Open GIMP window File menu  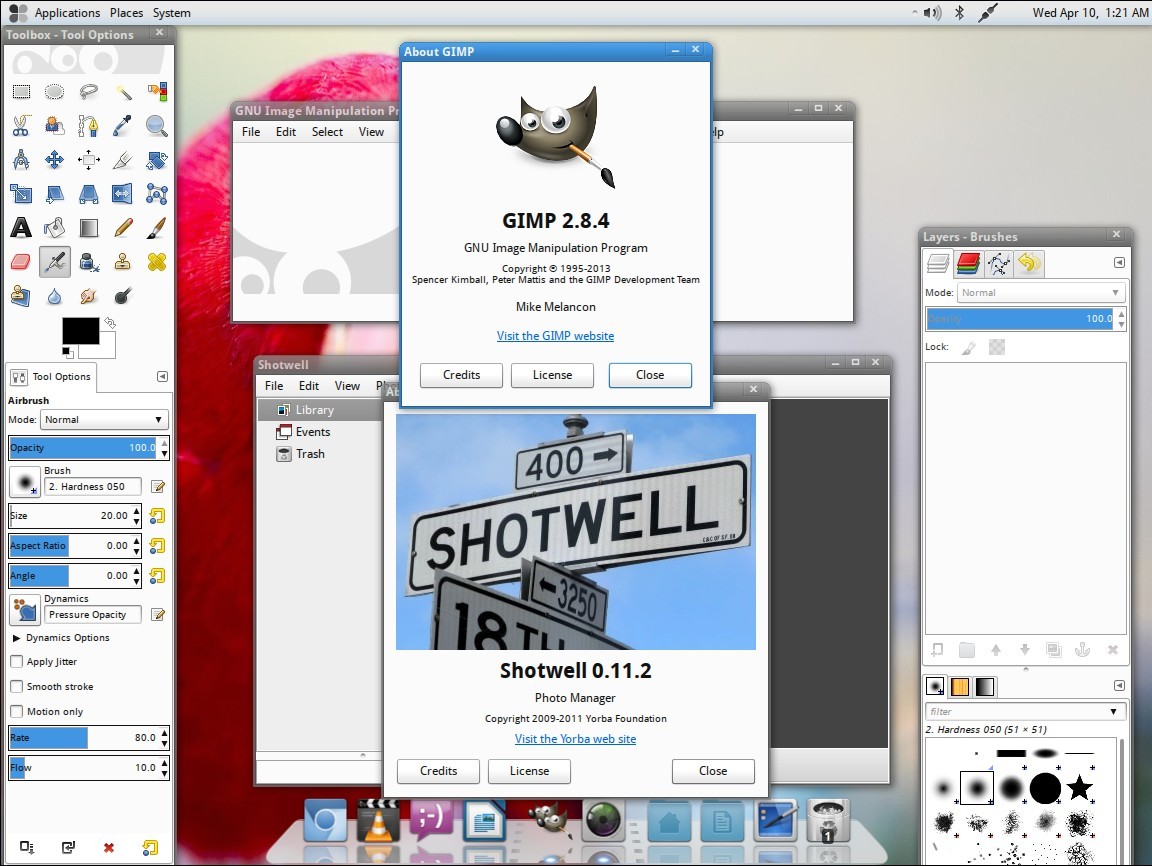coord(251,131)
